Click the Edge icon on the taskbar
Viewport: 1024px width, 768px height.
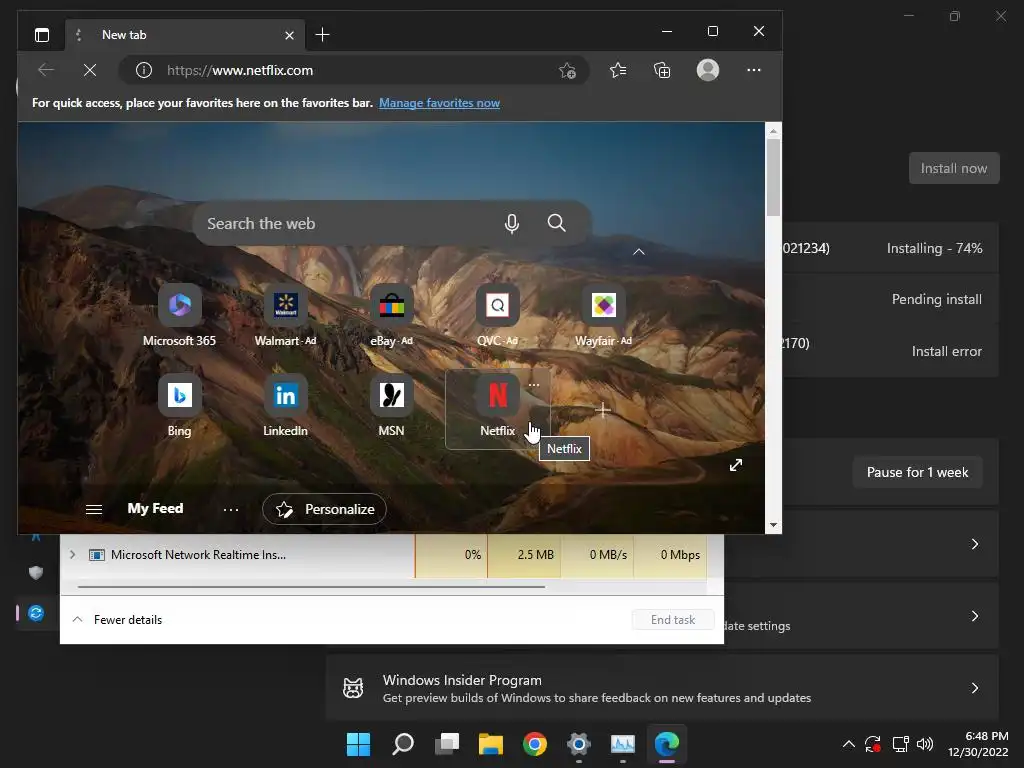pos(667,744)
